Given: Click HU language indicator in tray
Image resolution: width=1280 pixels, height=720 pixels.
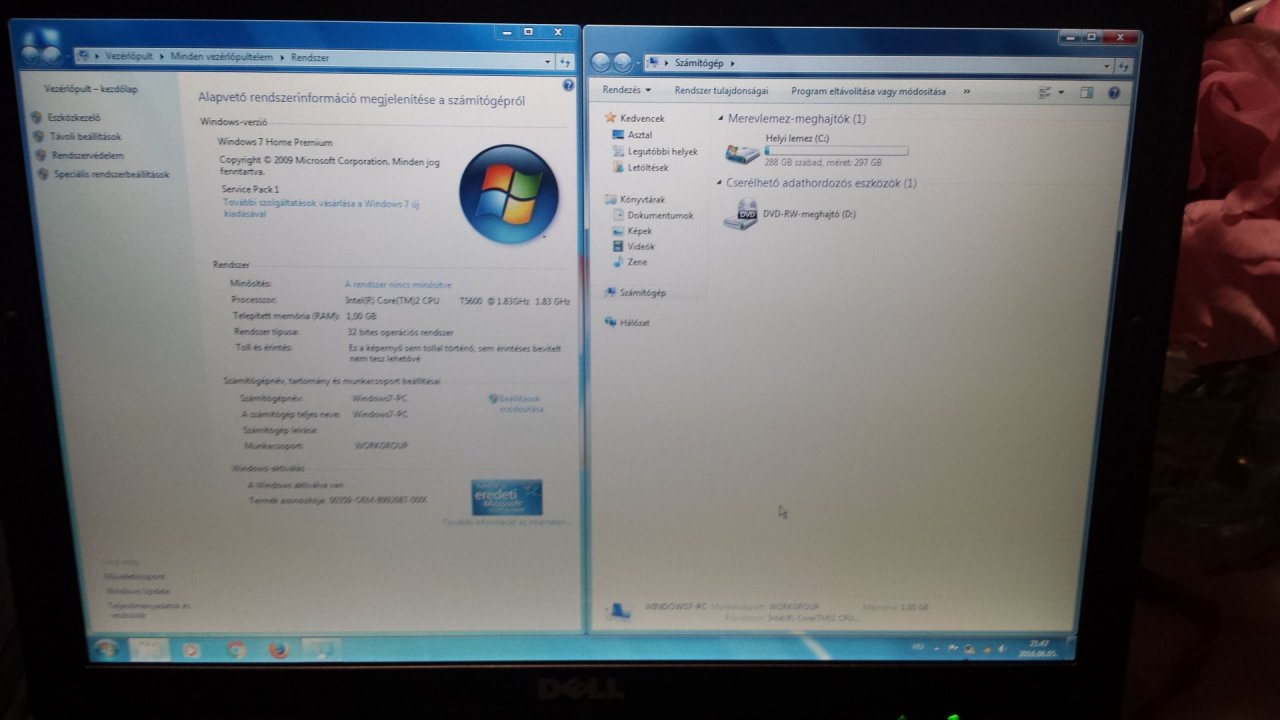Looking at the screenshot, I should pos(917,648).
